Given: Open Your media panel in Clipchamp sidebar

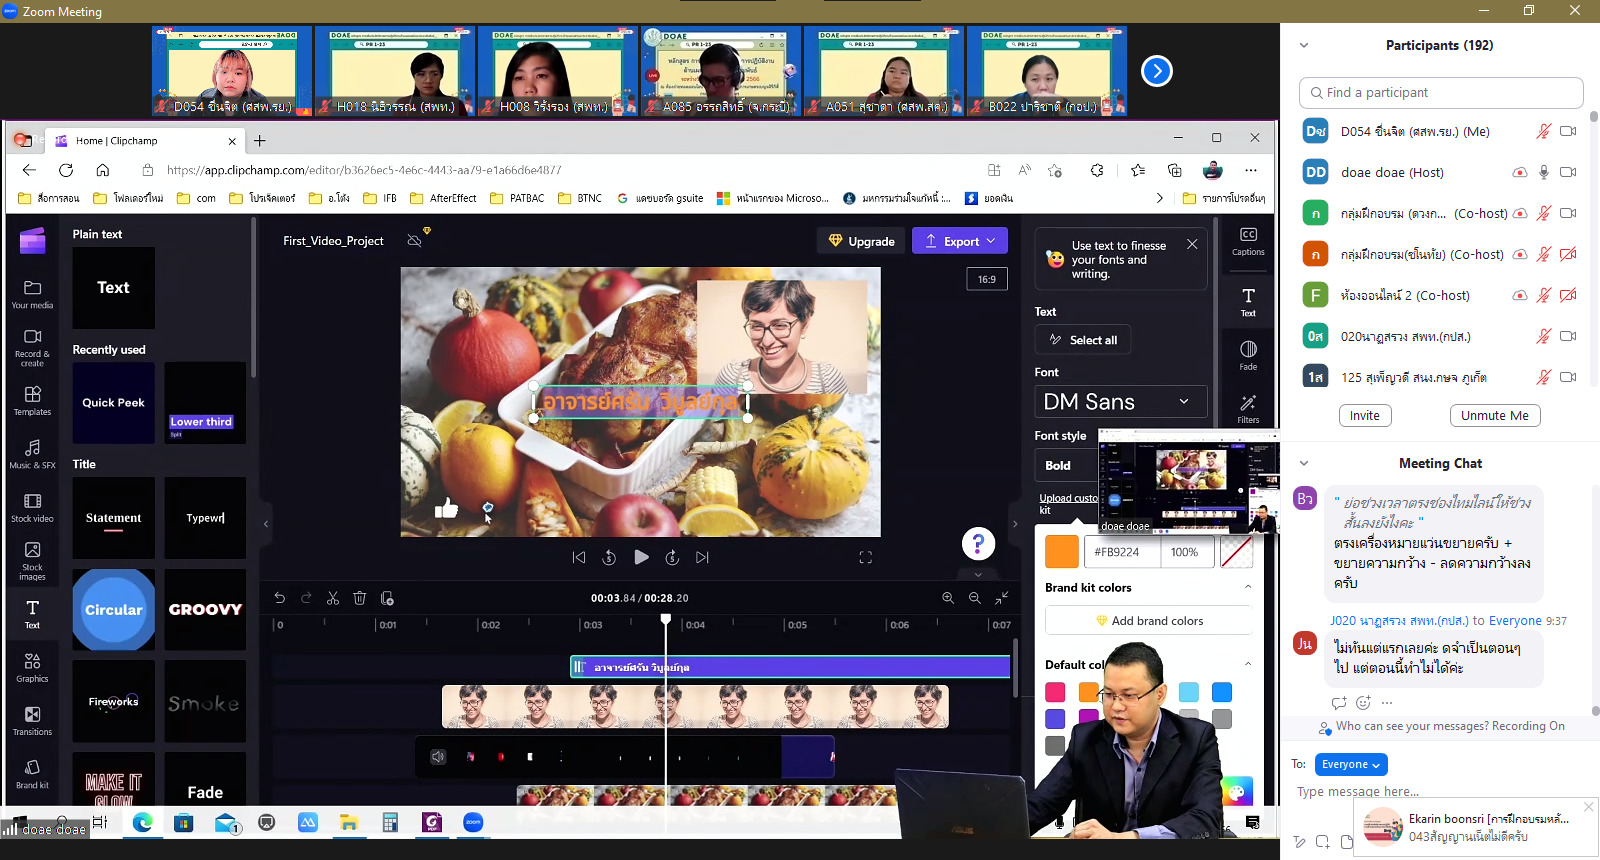Looking at the screenshot, I should 32,294.
